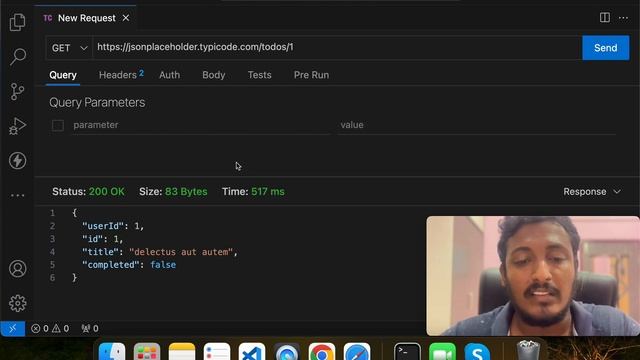This screenshot has width=640, height=360.
Task: Close the New Request tab
Action: coord(126,18)
